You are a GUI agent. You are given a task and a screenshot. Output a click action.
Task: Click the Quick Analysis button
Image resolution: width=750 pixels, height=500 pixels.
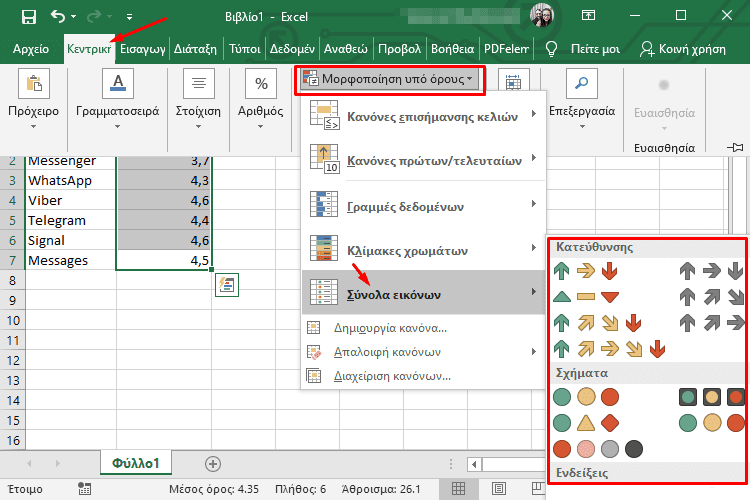pyautogui.click(x=227, y=285)
